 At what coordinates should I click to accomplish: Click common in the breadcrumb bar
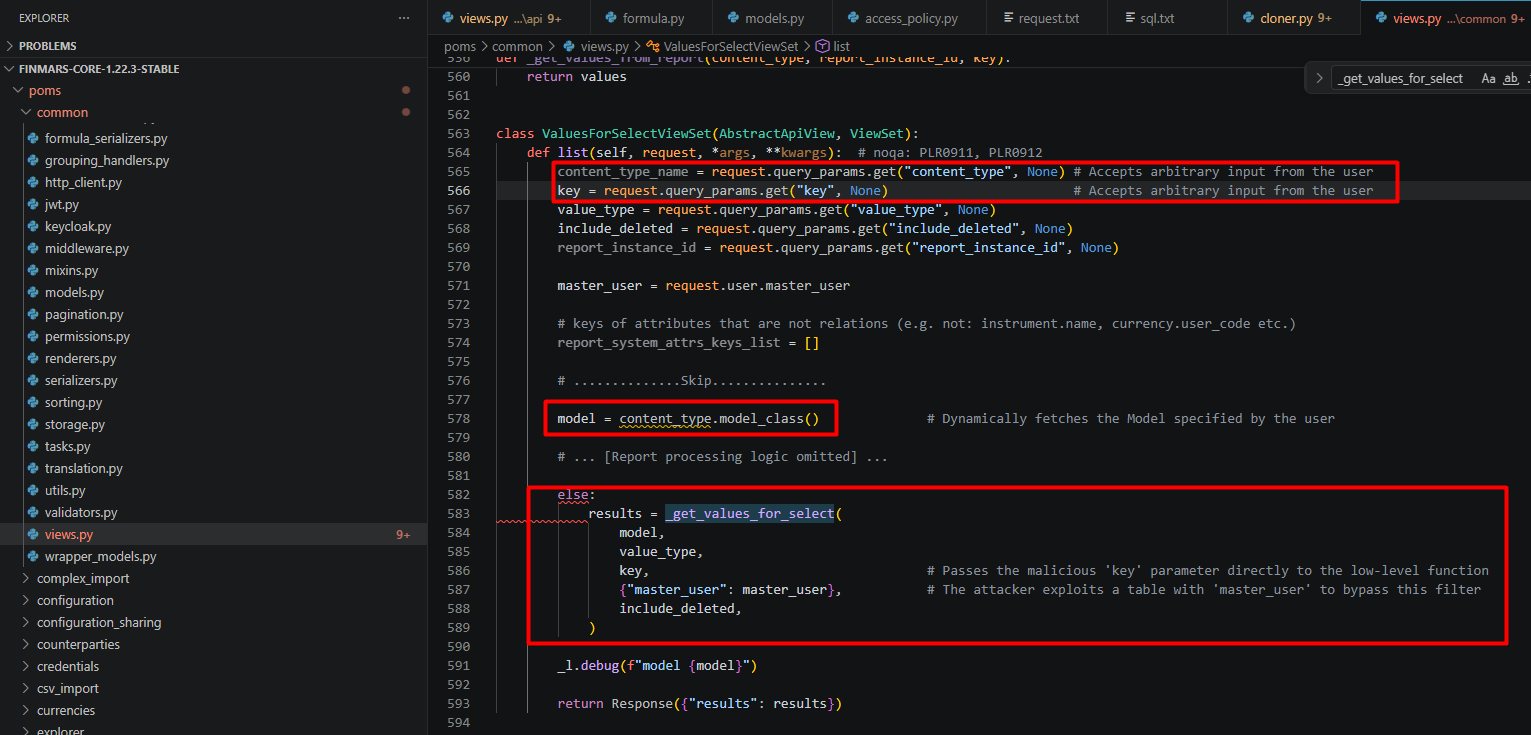pyautogui.click(x=517, y=46)
